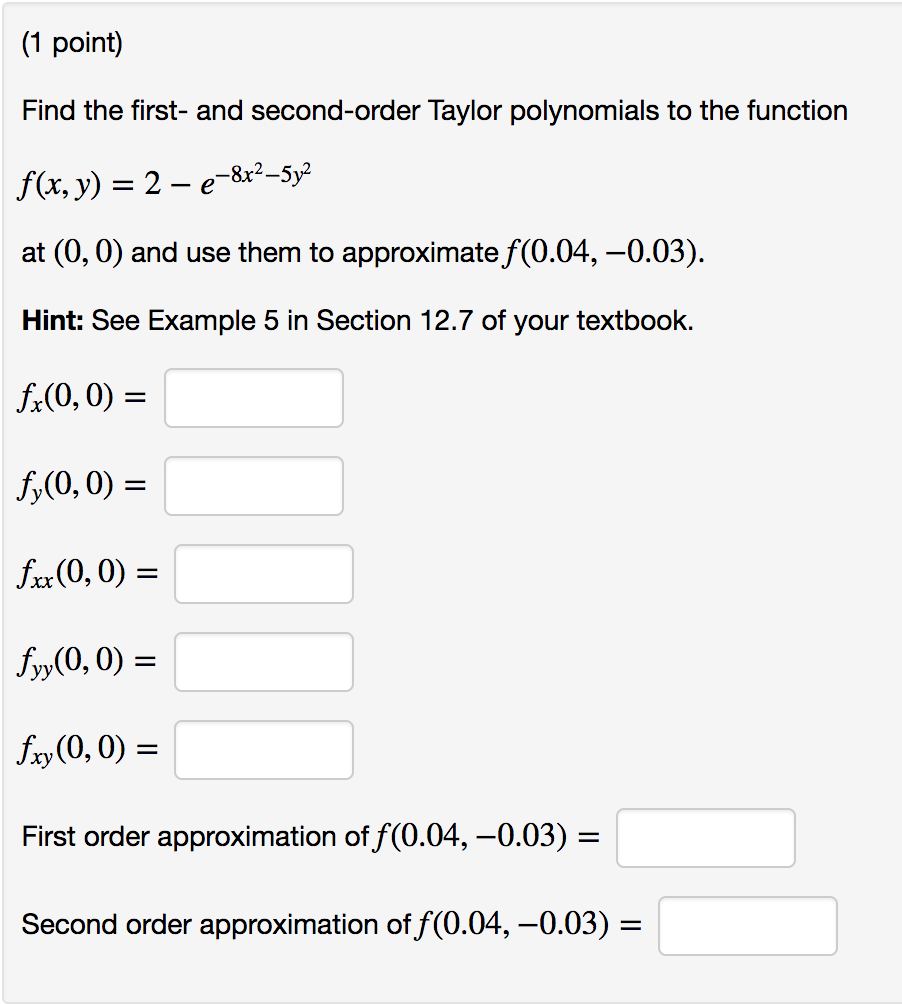
Task: Click the second order approximation answer box
Action: 747,926
